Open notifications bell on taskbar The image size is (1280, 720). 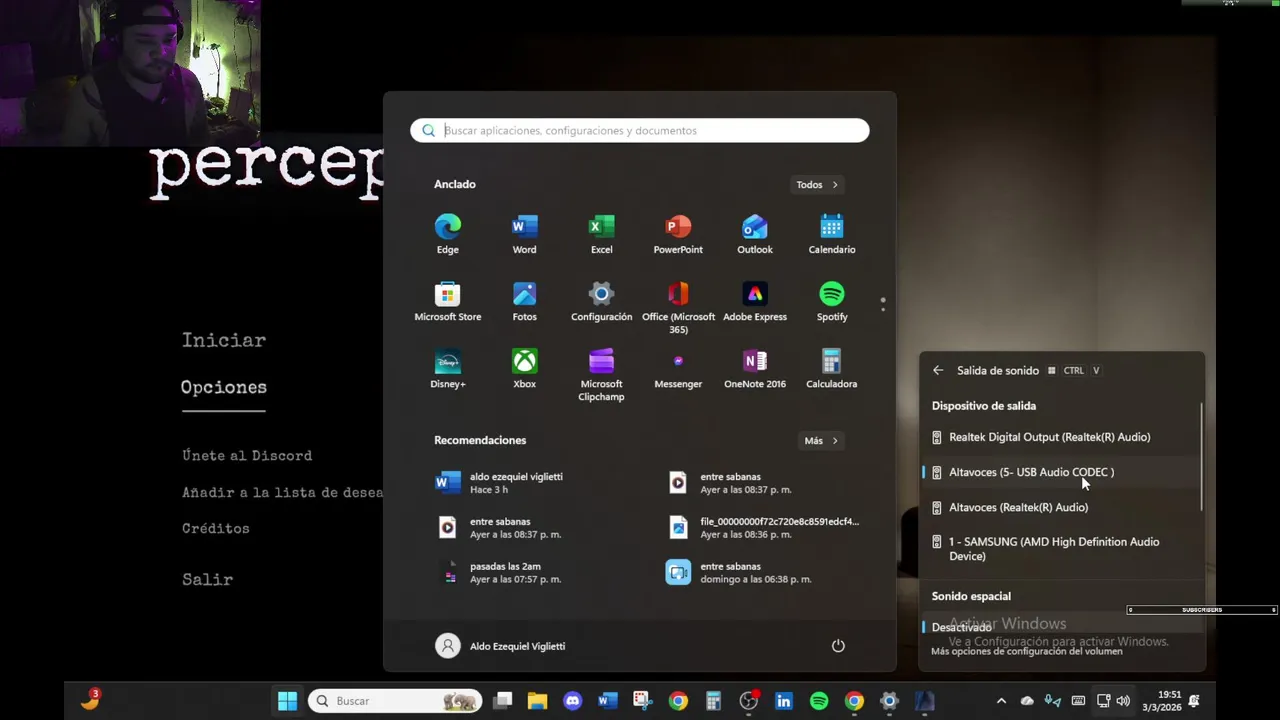1194,701
